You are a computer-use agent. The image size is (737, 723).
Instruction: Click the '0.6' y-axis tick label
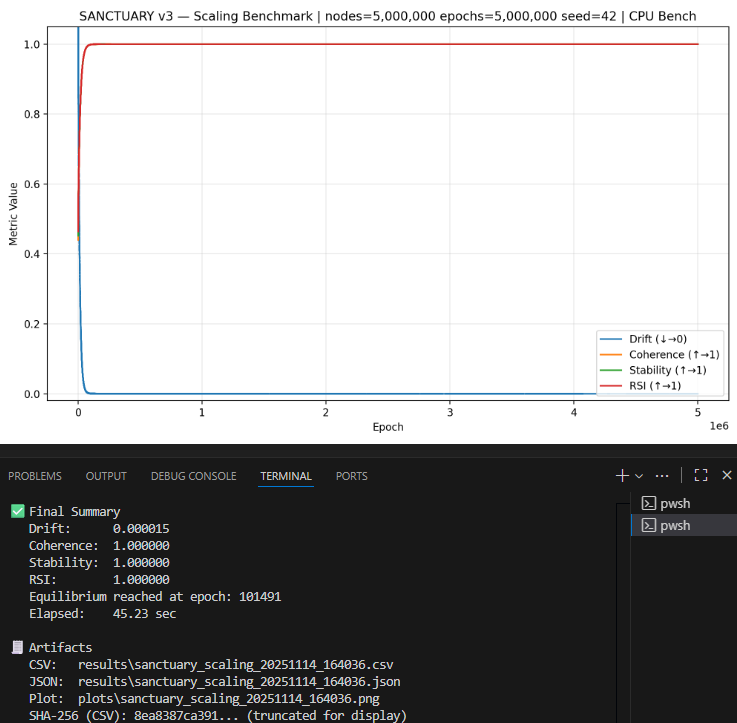pos(32,184)
